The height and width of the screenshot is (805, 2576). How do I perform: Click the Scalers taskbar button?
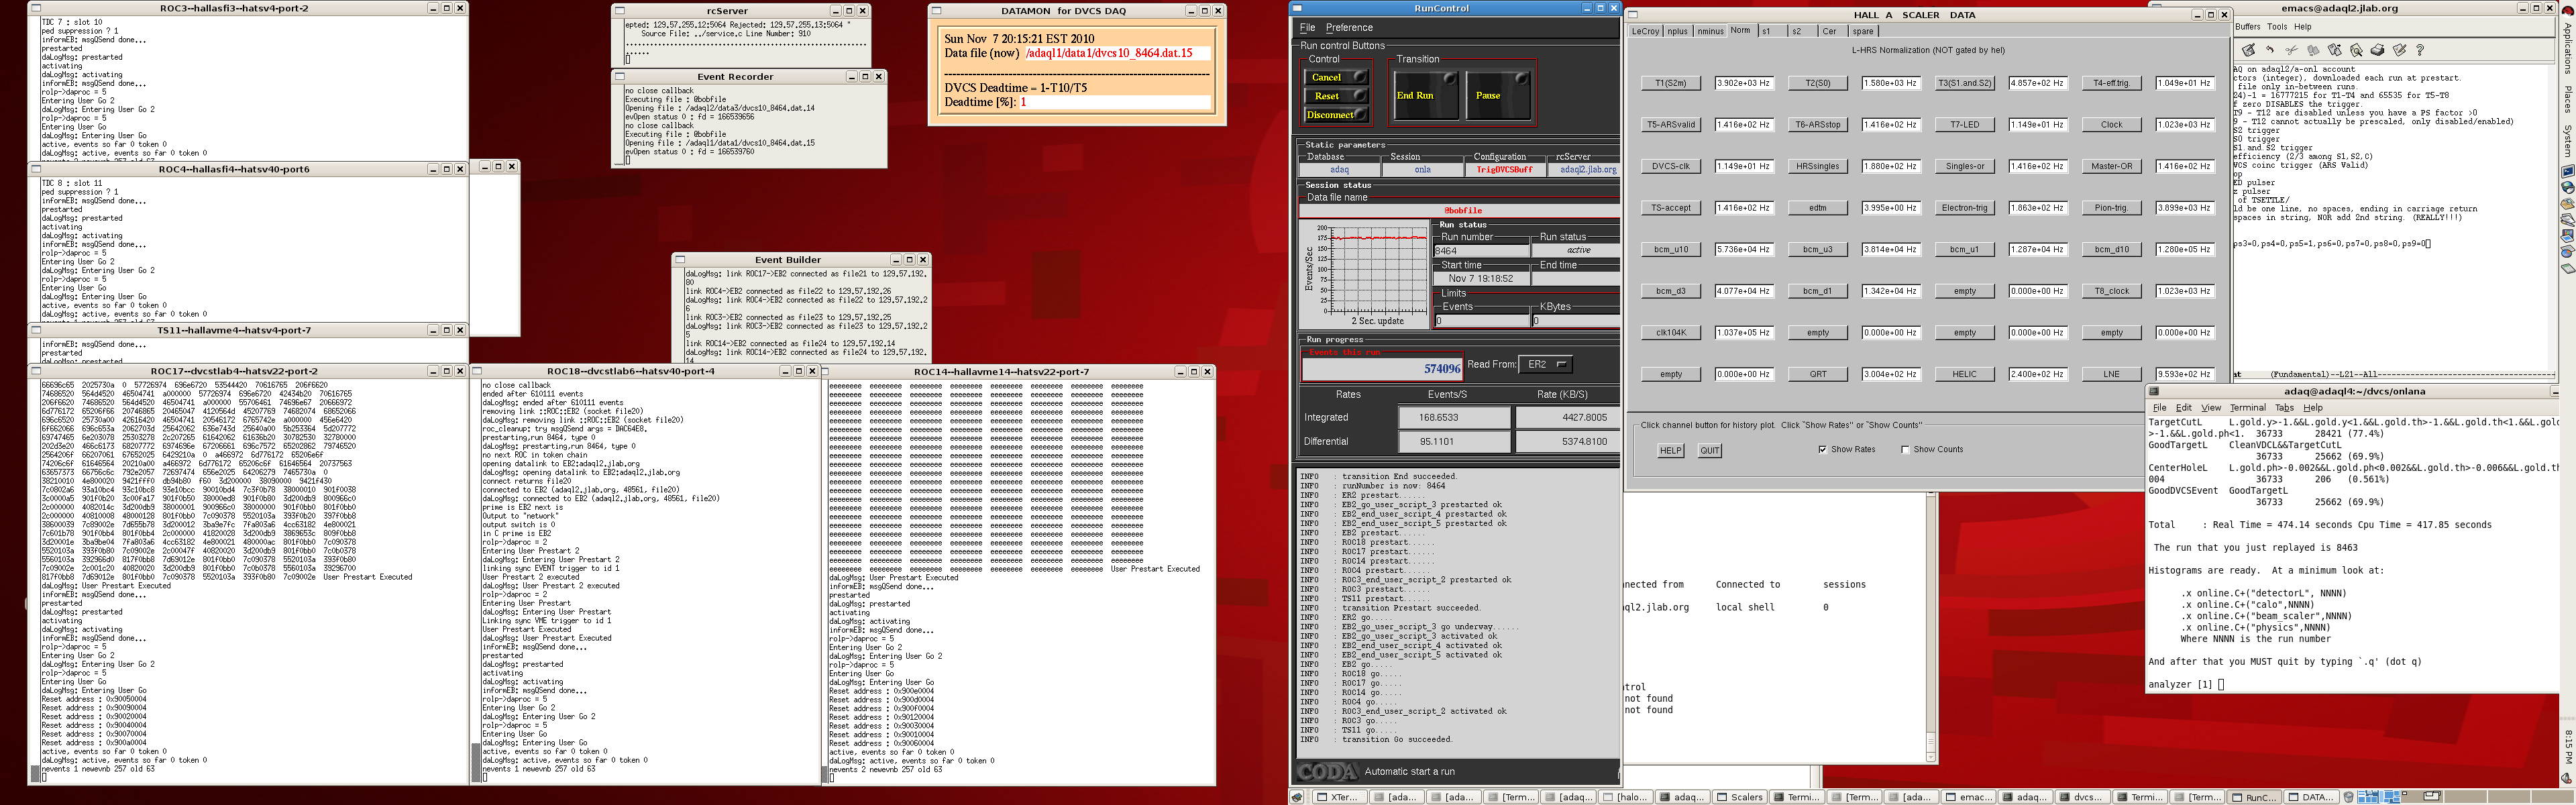[x=1740, y=797]
